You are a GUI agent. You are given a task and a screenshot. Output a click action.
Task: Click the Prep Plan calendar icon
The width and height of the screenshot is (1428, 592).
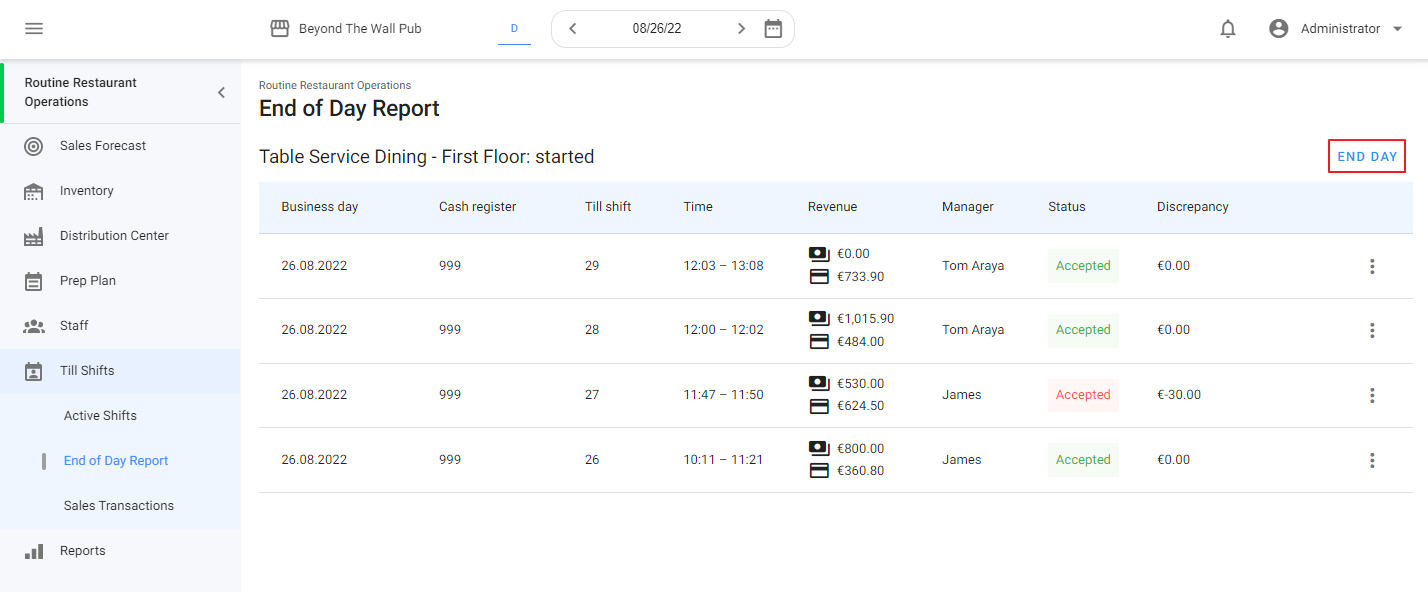[33, 281]
